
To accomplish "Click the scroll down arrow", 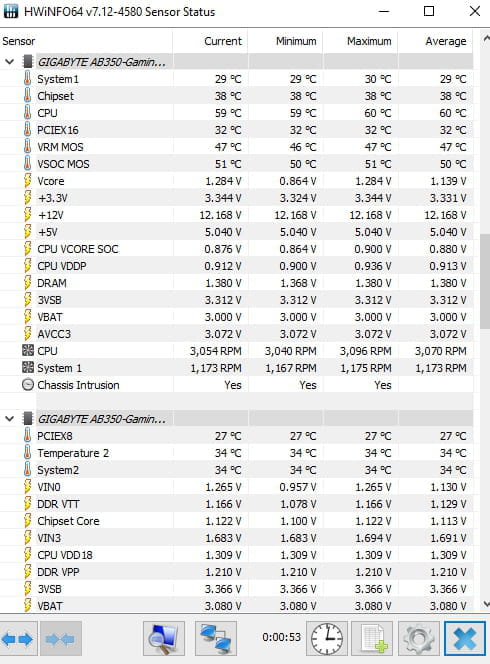I will (486, 604).
